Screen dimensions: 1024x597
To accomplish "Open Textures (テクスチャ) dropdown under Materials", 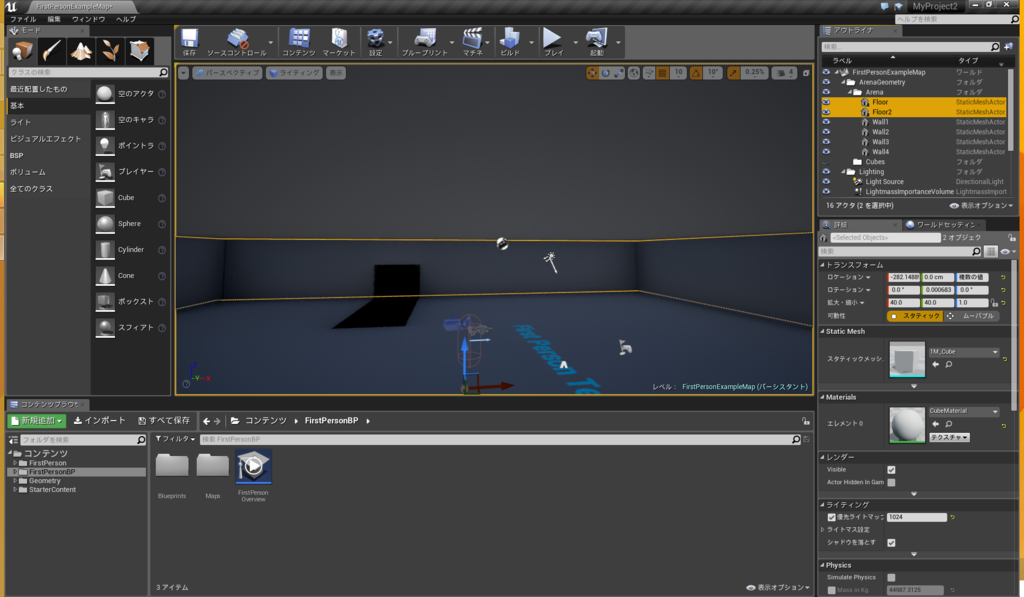I will [x=949, y=438].
